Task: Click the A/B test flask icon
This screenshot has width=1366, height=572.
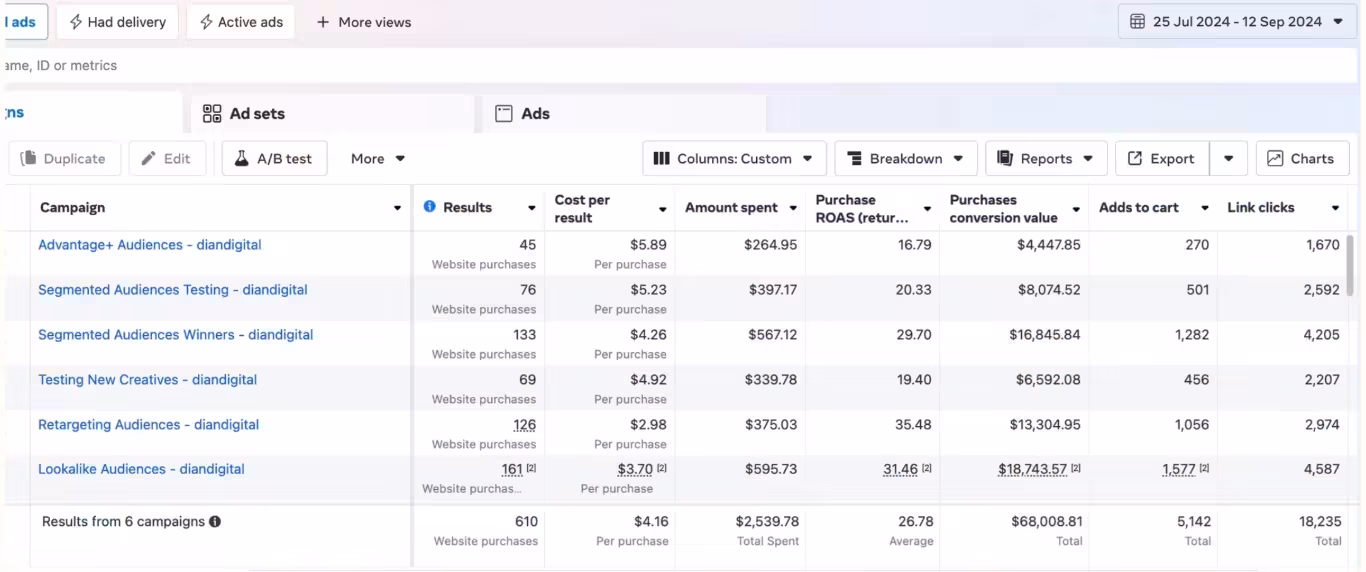Action: [x=241, y=158]
